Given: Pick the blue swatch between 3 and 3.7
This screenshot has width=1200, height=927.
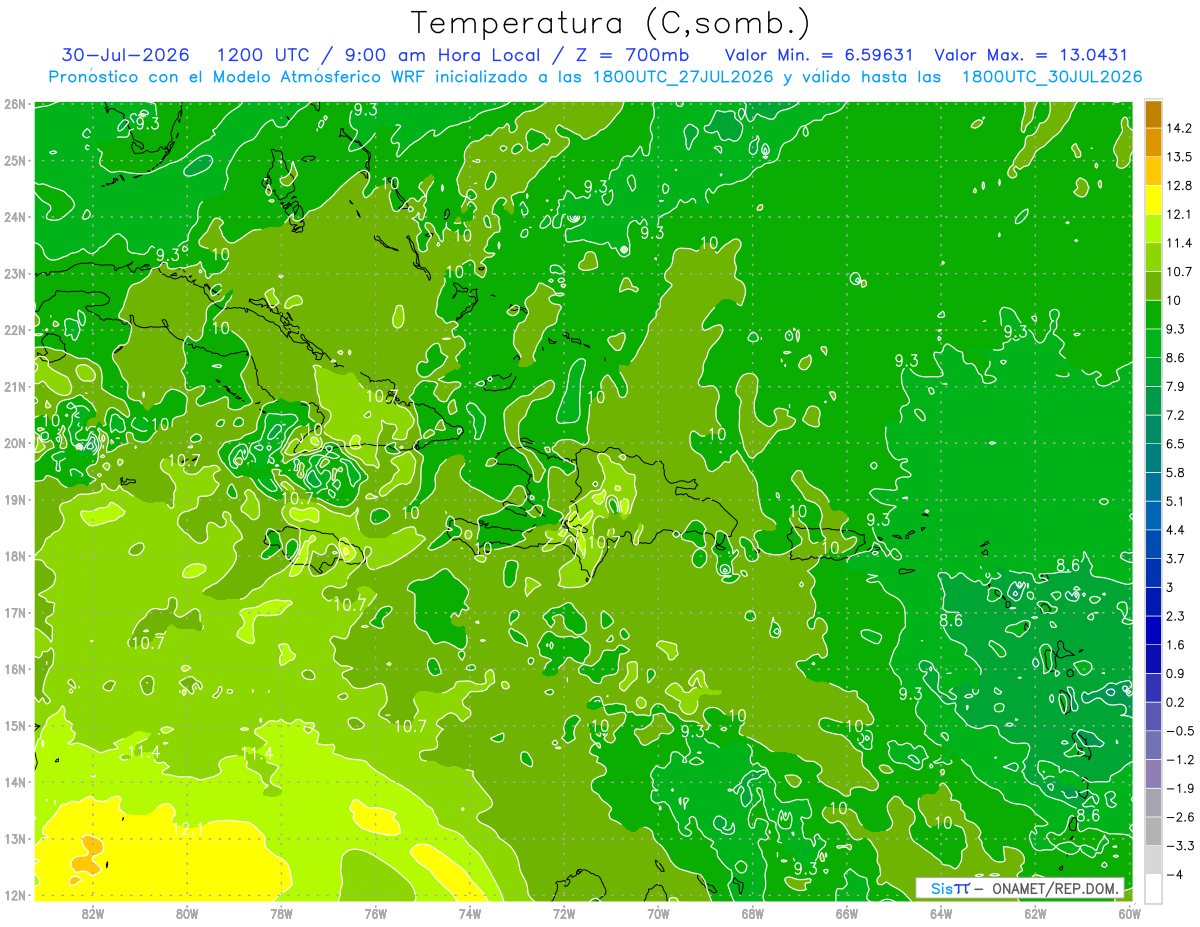Looking at the screenshot, I should [1153, 572].
